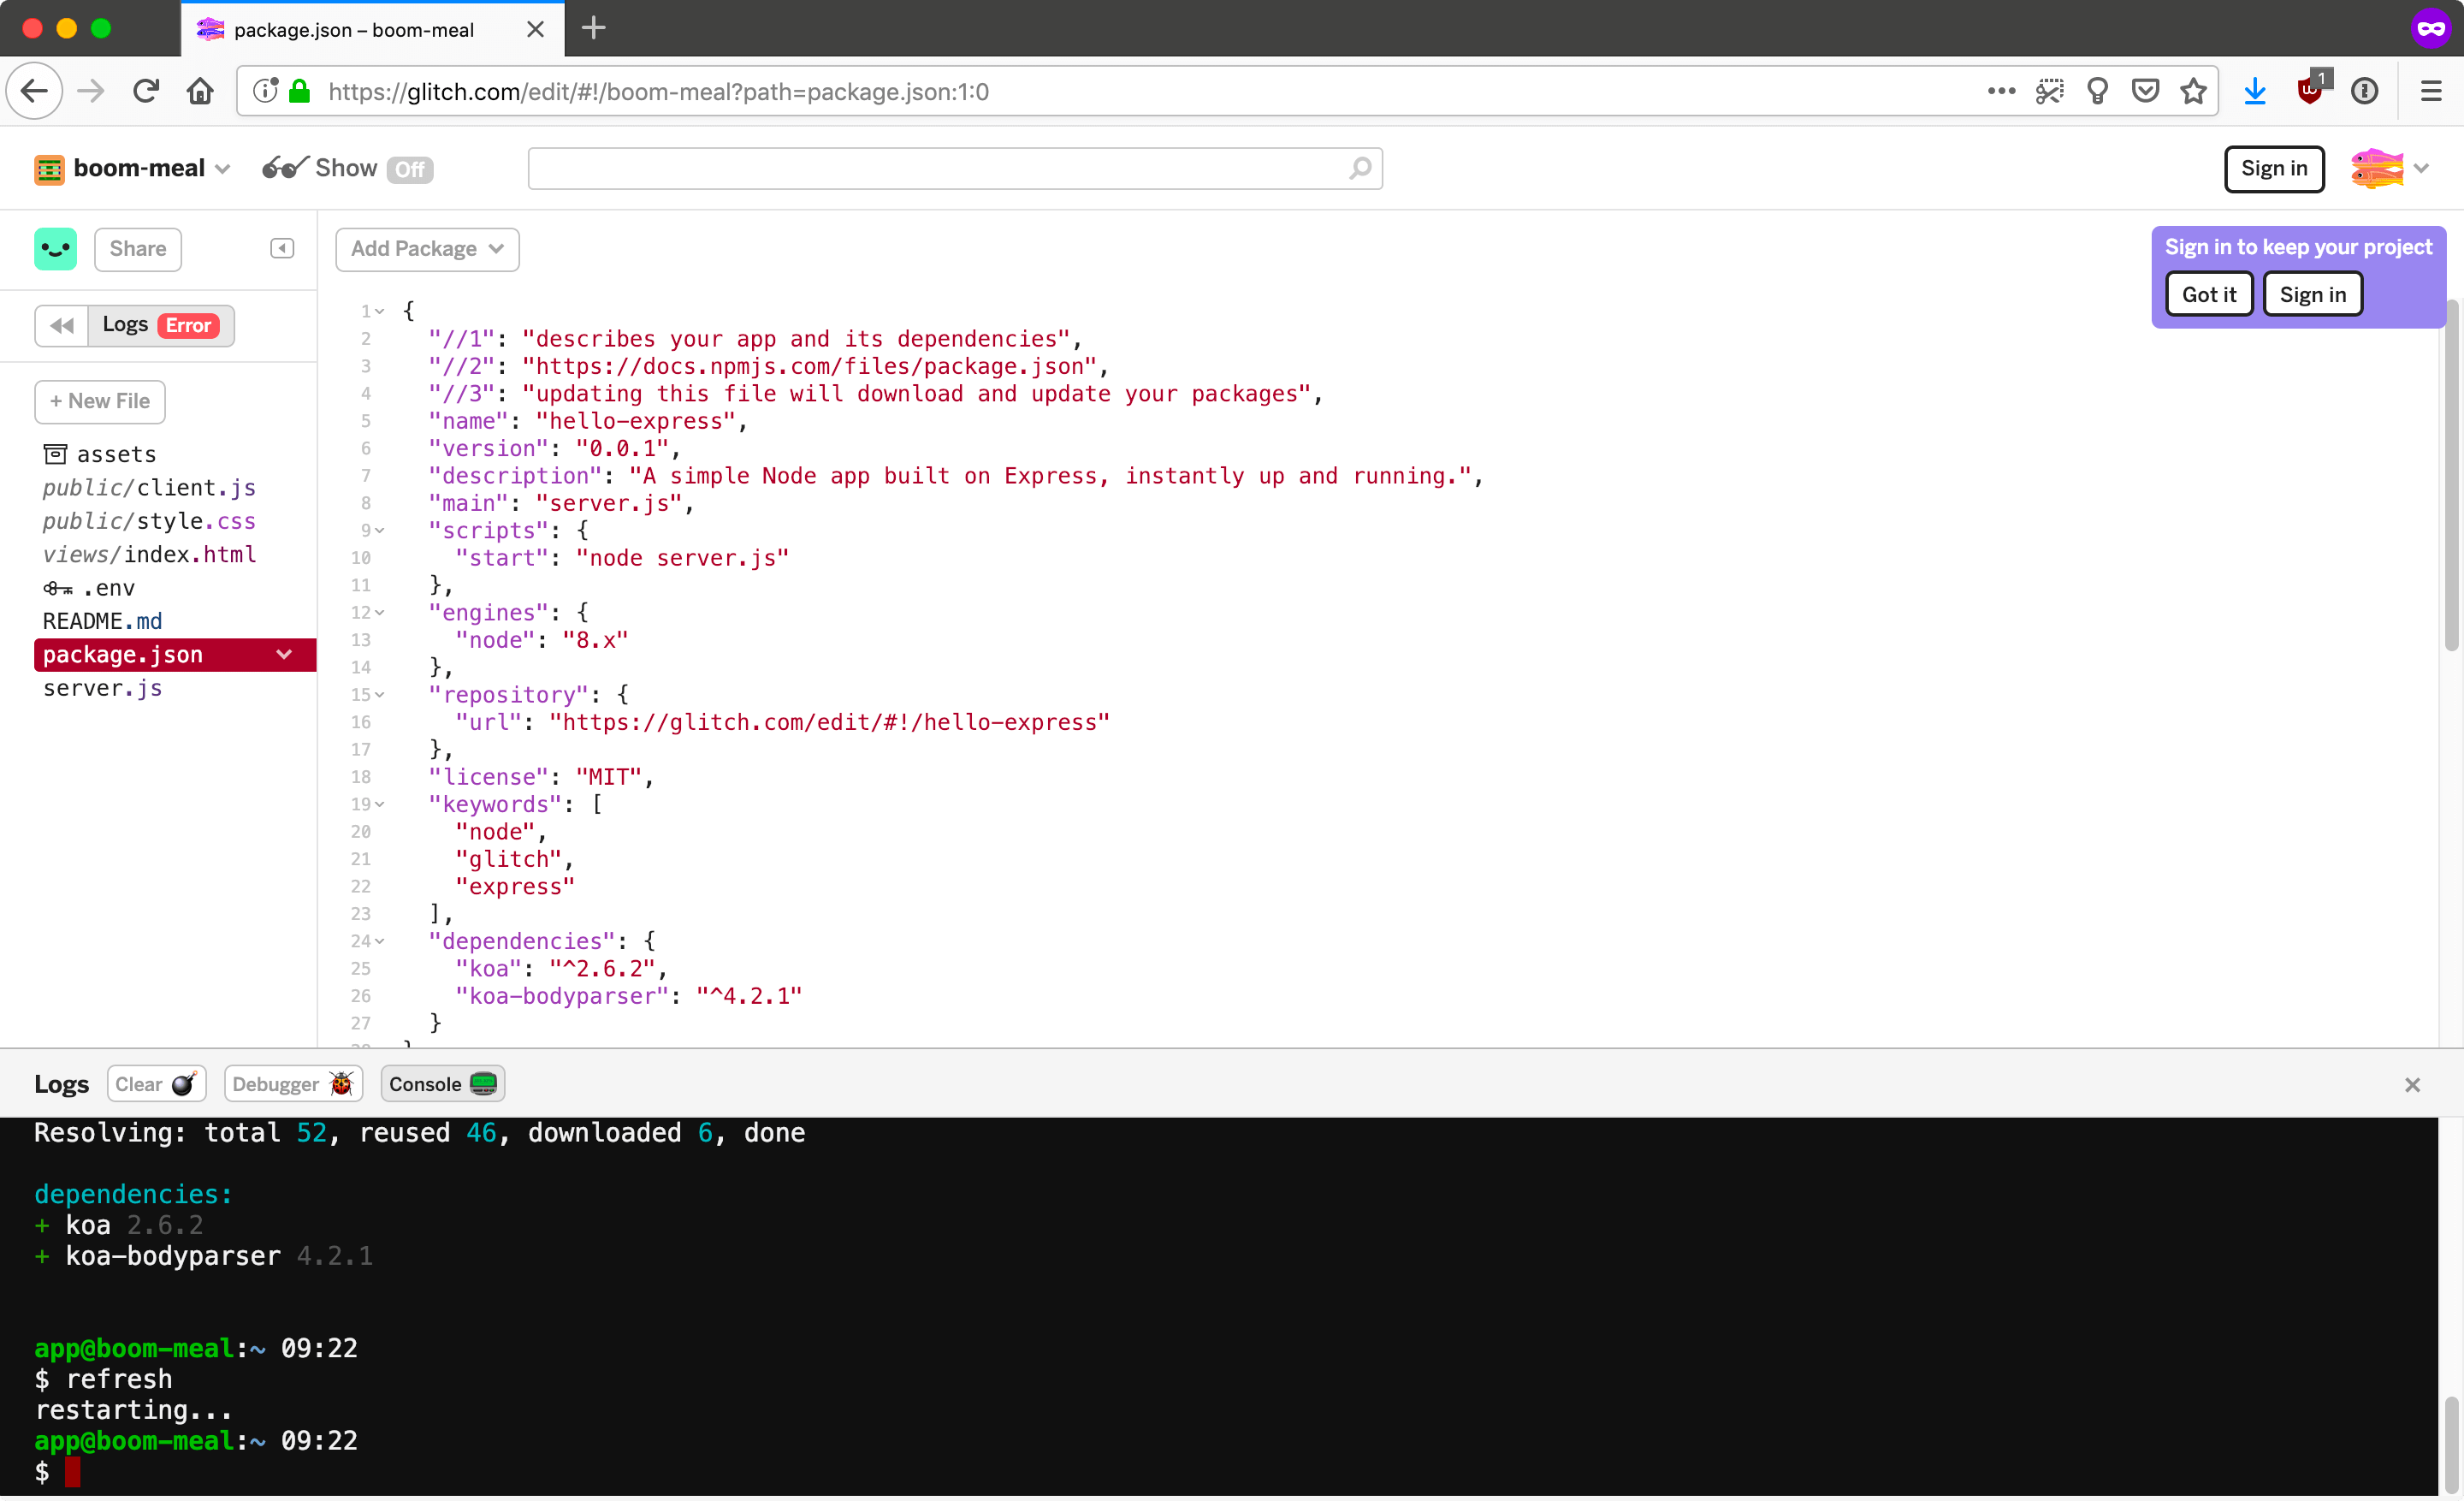Screen dimensions: 2464x1501
Task: Bookmark this page with the star
Action: tap(2193, 91)
